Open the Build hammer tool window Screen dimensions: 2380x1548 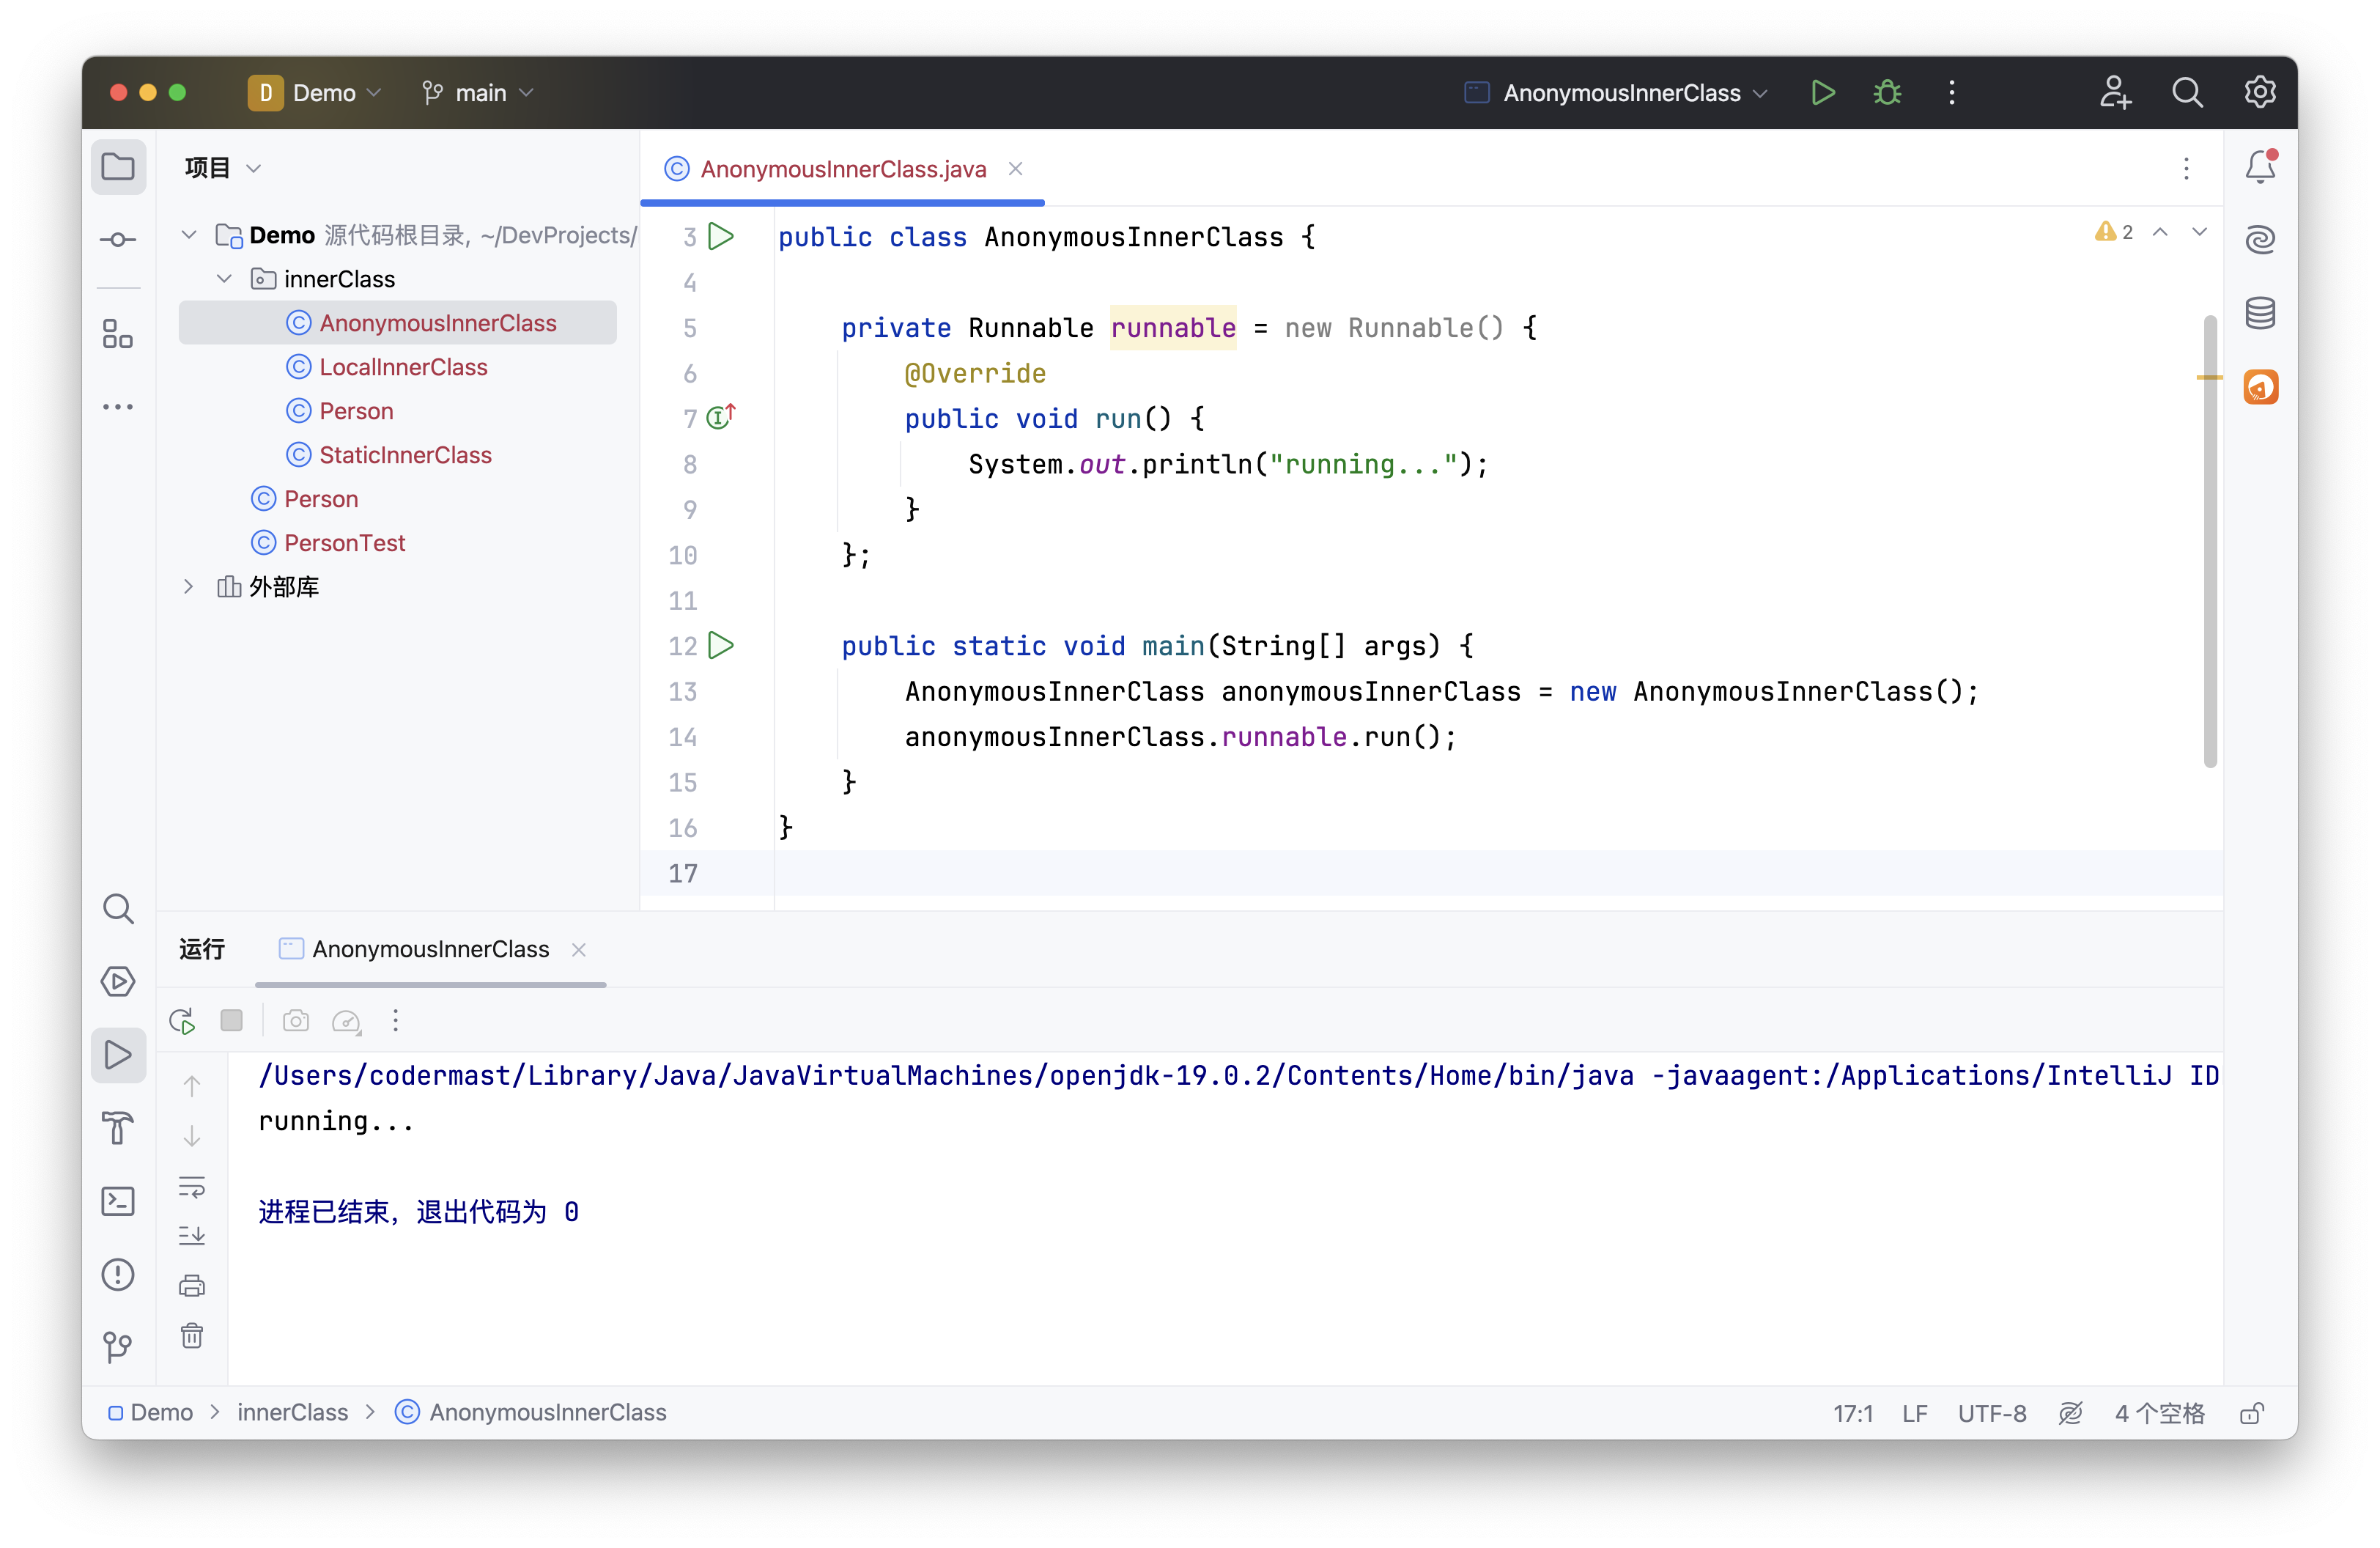(118, 1128)
